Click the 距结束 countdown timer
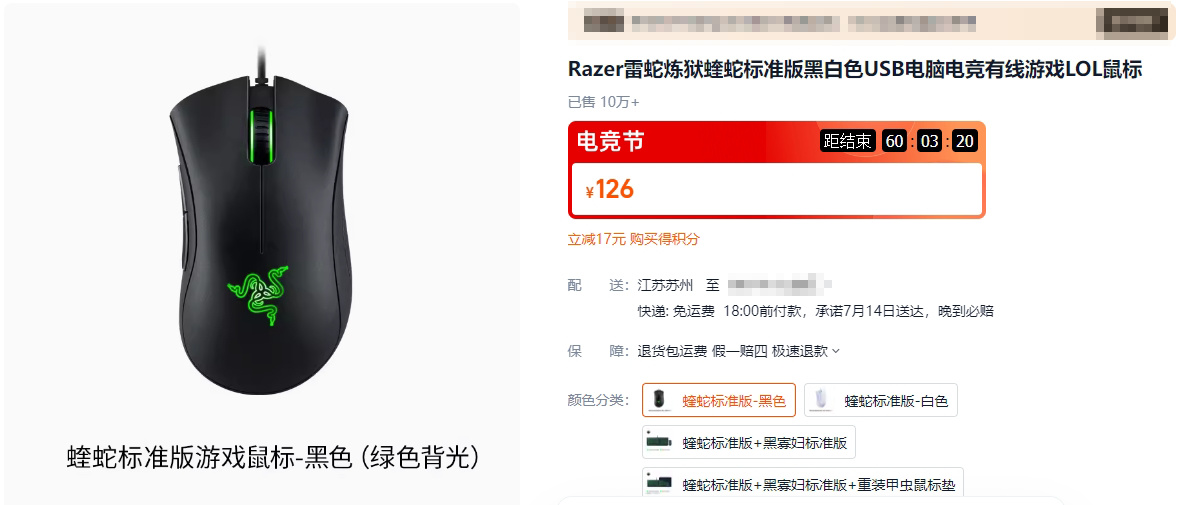The image size is (1188, 505). tap(899, 141)
